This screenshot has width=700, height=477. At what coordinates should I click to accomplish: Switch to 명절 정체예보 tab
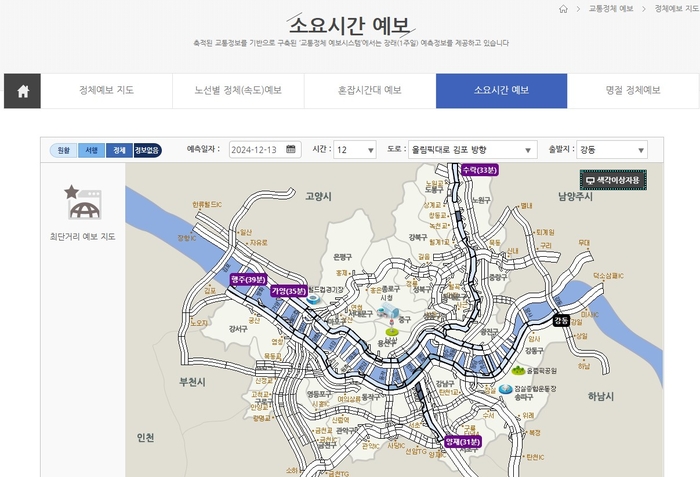[x=633, y=91]
